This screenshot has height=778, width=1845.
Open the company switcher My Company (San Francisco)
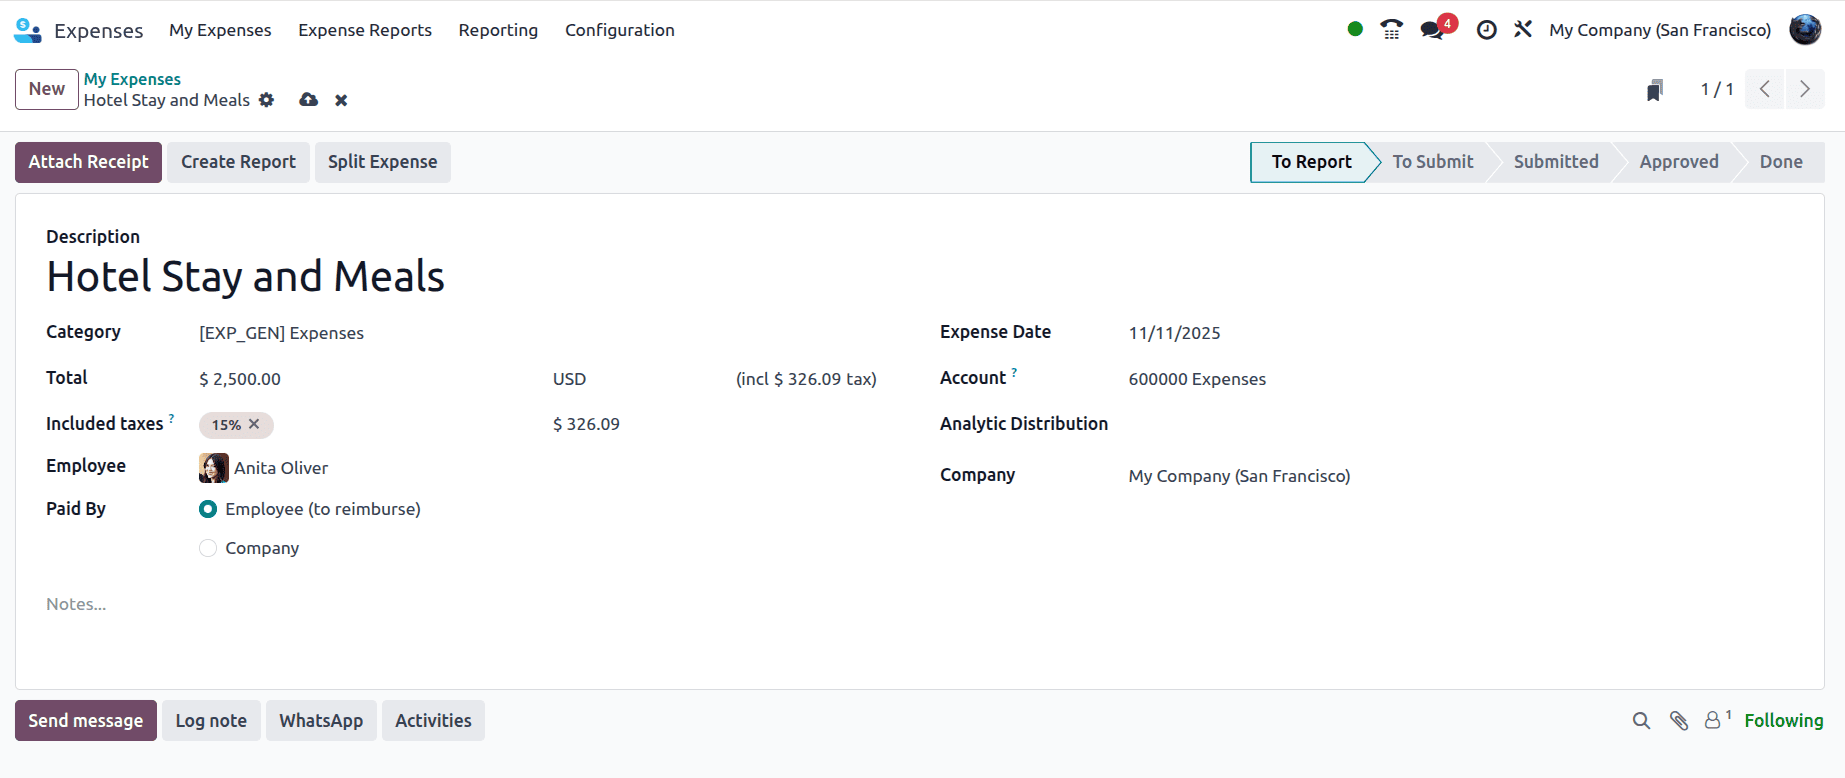pyautogui.click(x=1660, y=30)
